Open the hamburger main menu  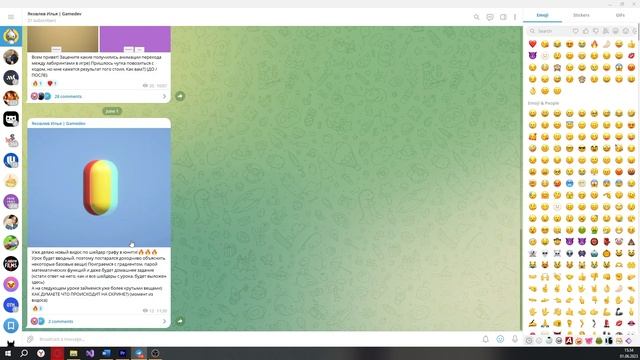coord(11,17)
